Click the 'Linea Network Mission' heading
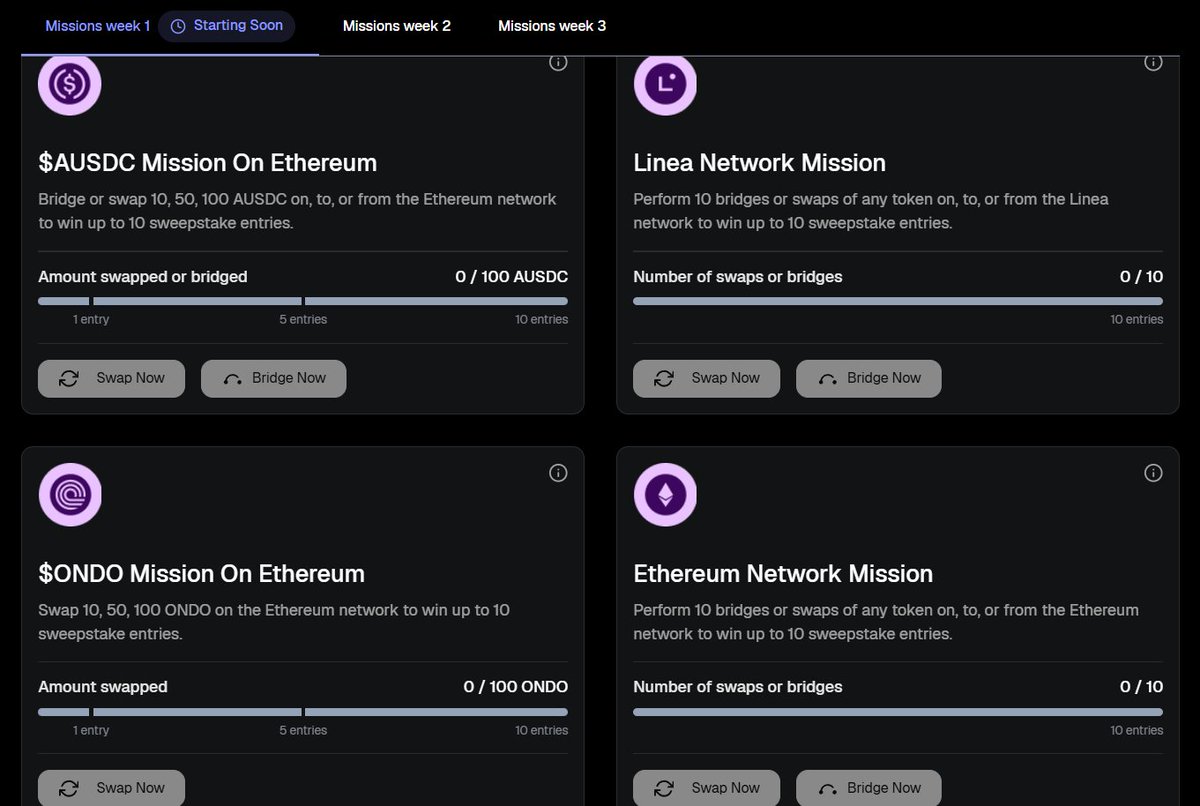The image size is (1200, 806). pyautogui.click(x=760, y=163)
